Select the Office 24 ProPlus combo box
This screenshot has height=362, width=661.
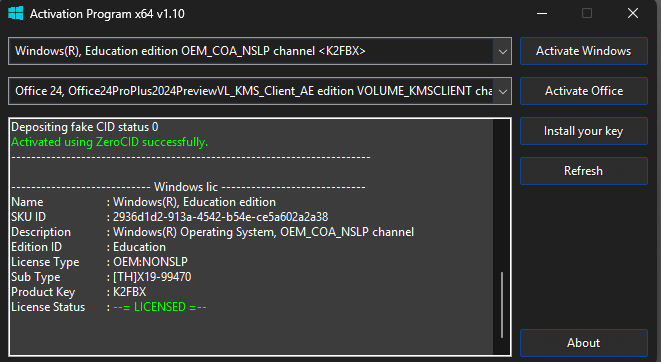(x=260, y=91)
